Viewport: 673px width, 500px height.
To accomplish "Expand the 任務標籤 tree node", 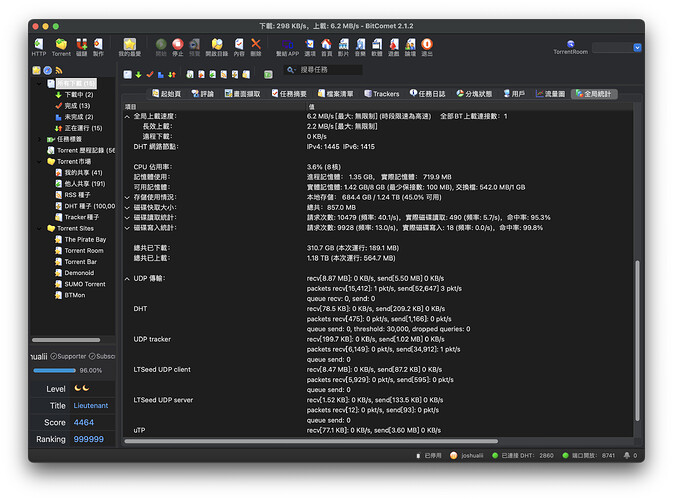I will [39, 139].
